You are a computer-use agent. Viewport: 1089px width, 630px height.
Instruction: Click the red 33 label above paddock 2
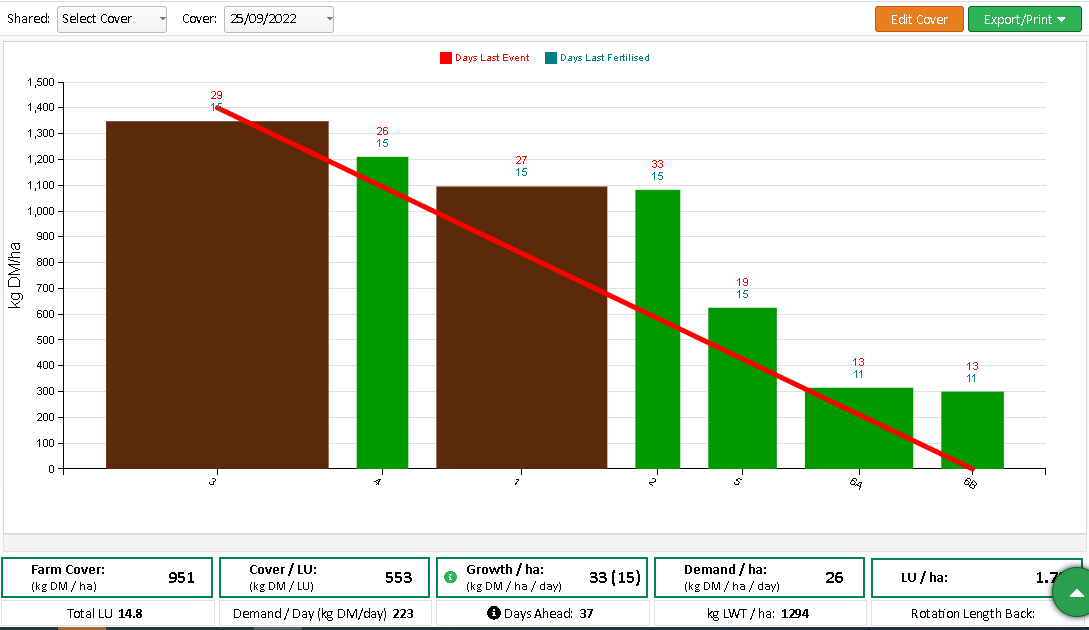tap(657, 165)
